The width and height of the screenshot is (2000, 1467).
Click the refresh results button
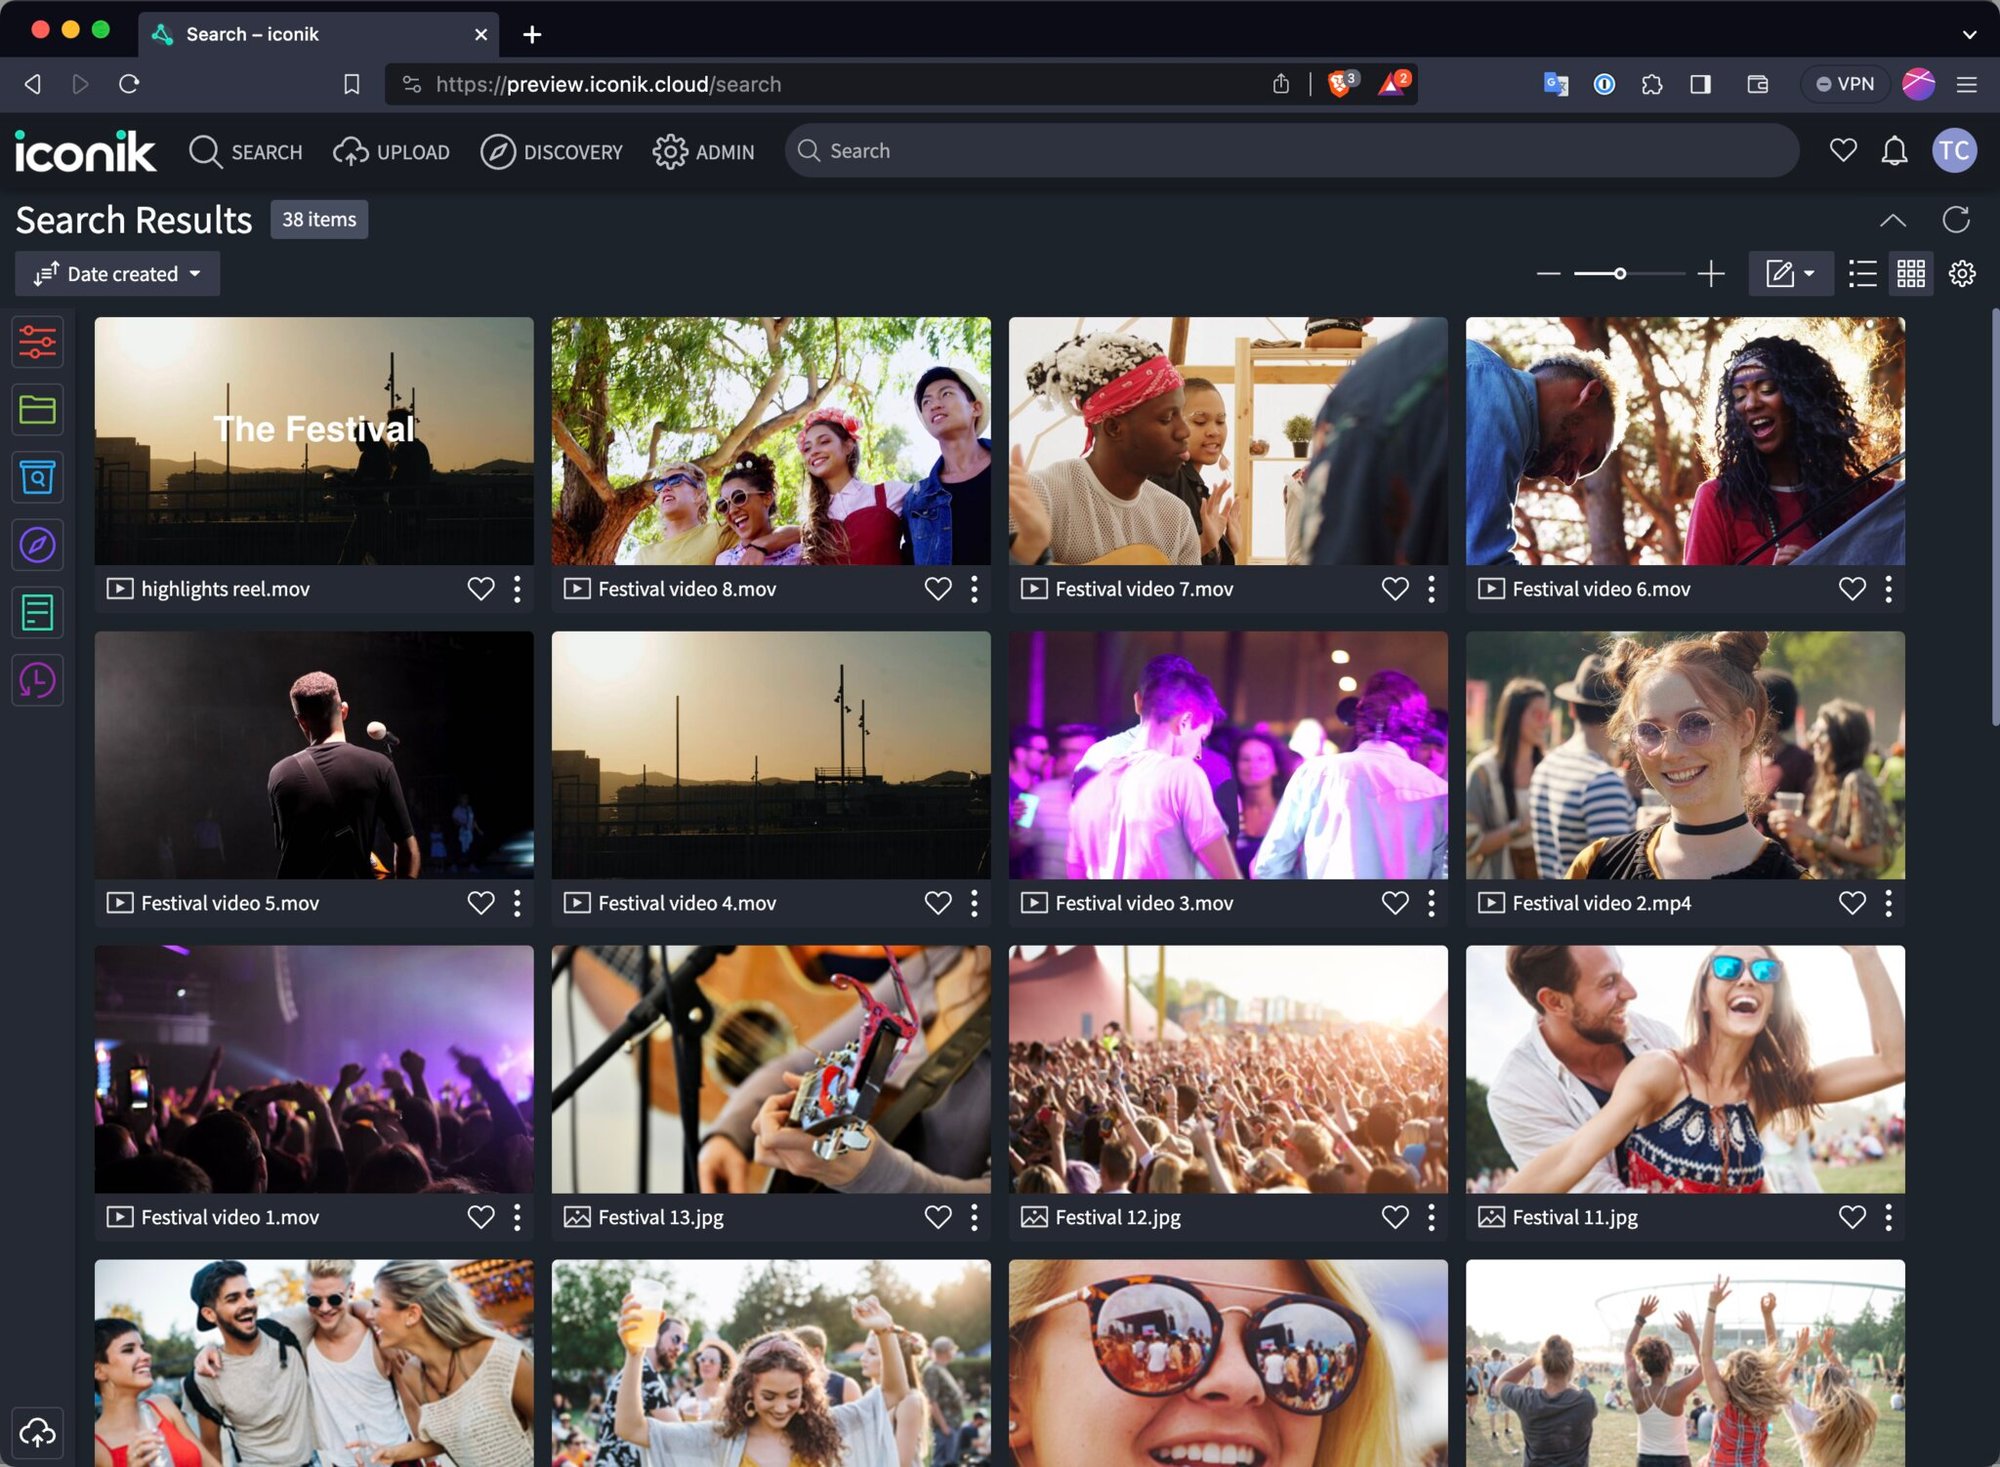(1955, 219)
